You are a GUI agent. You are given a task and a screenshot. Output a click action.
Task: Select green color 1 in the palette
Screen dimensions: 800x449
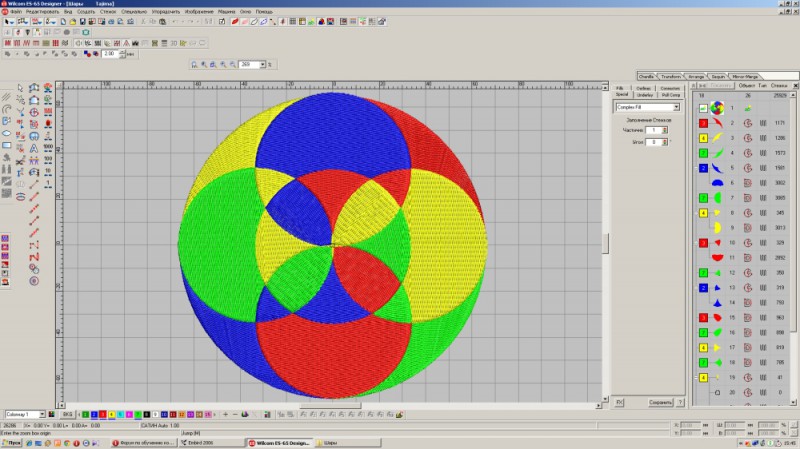click(85, 414)
